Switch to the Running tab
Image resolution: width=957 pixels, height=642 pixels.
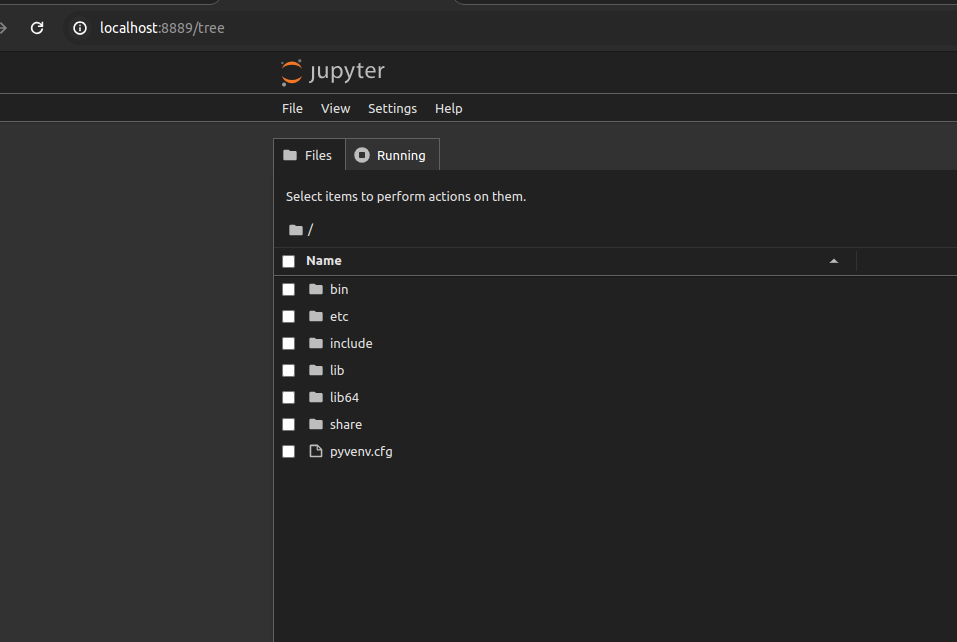tap(391, 155)
